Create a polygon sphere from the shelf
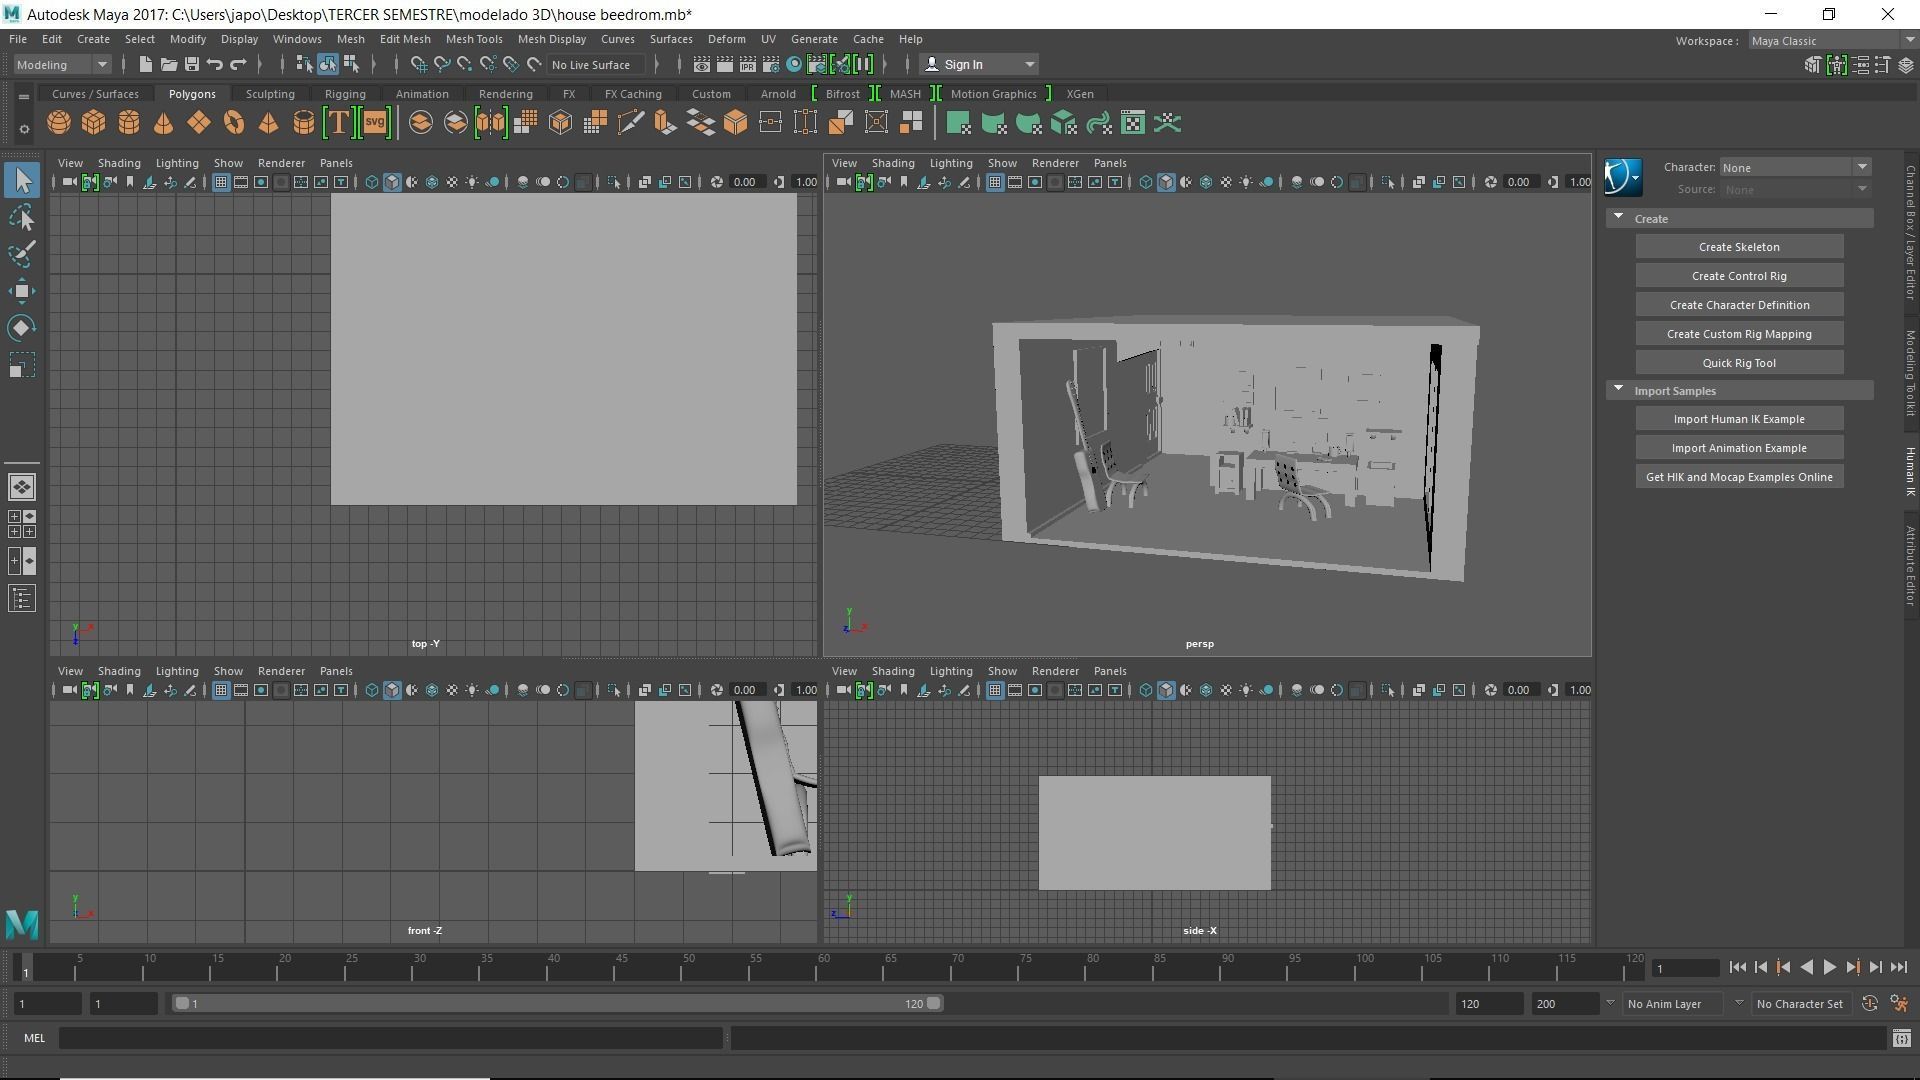The image size is (1920, 1080). 59,123
